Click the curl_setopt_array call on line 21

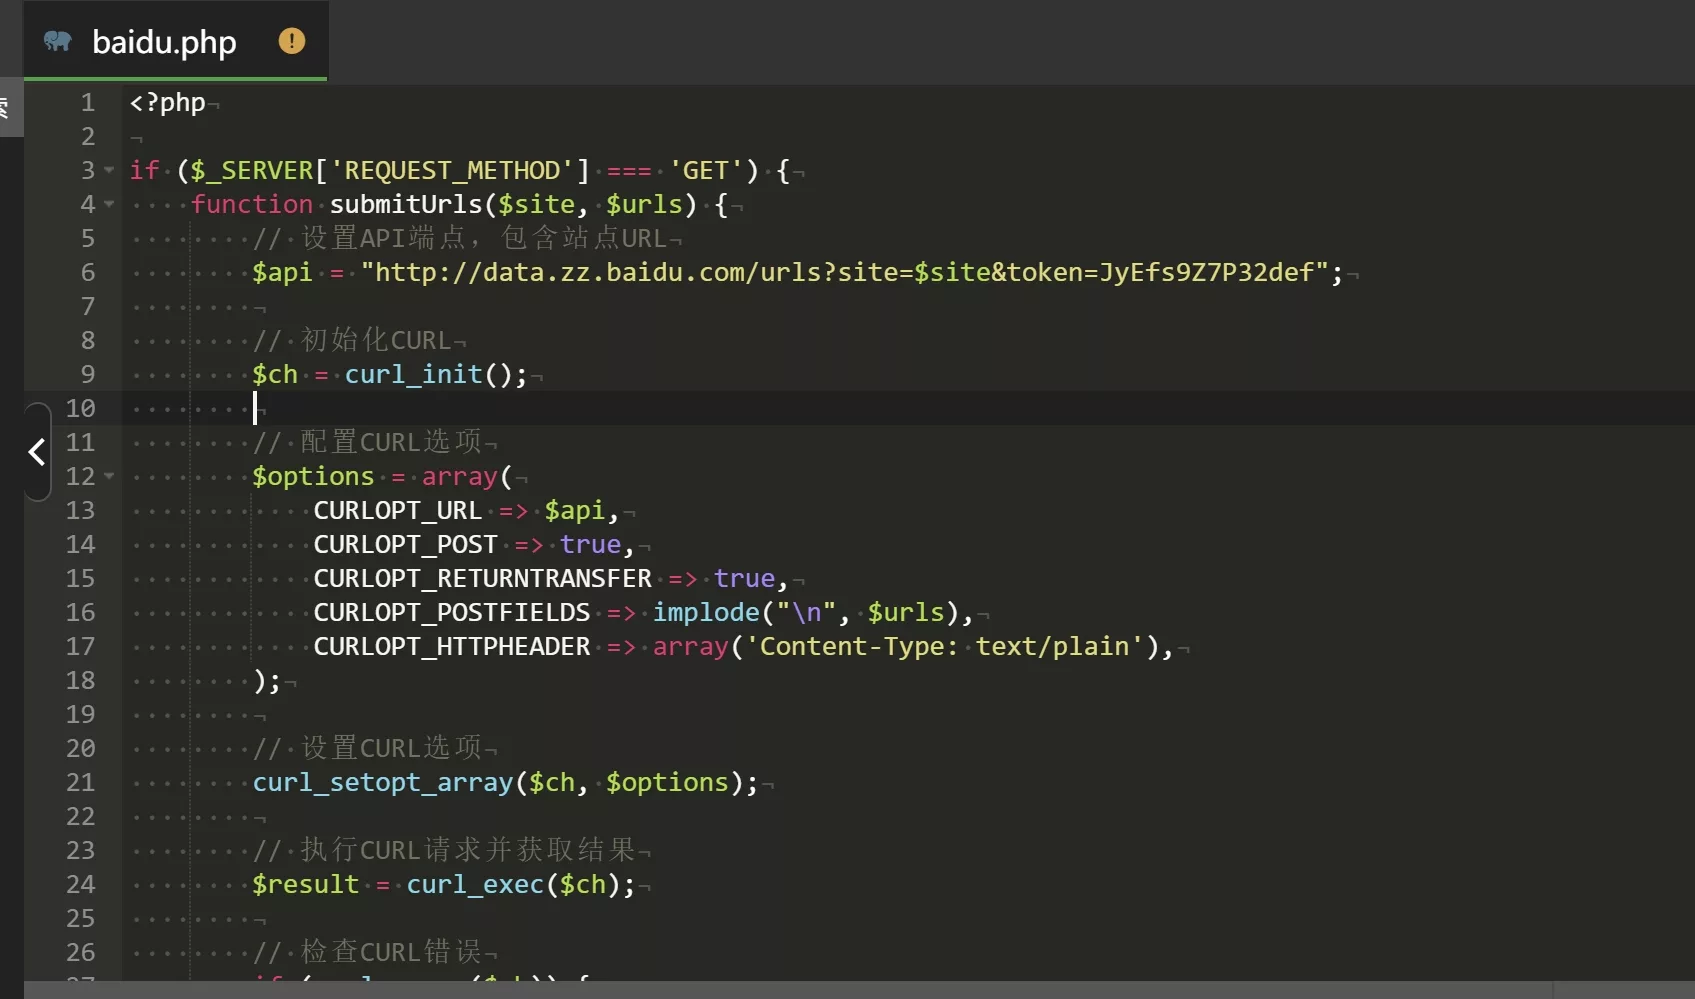382,783
